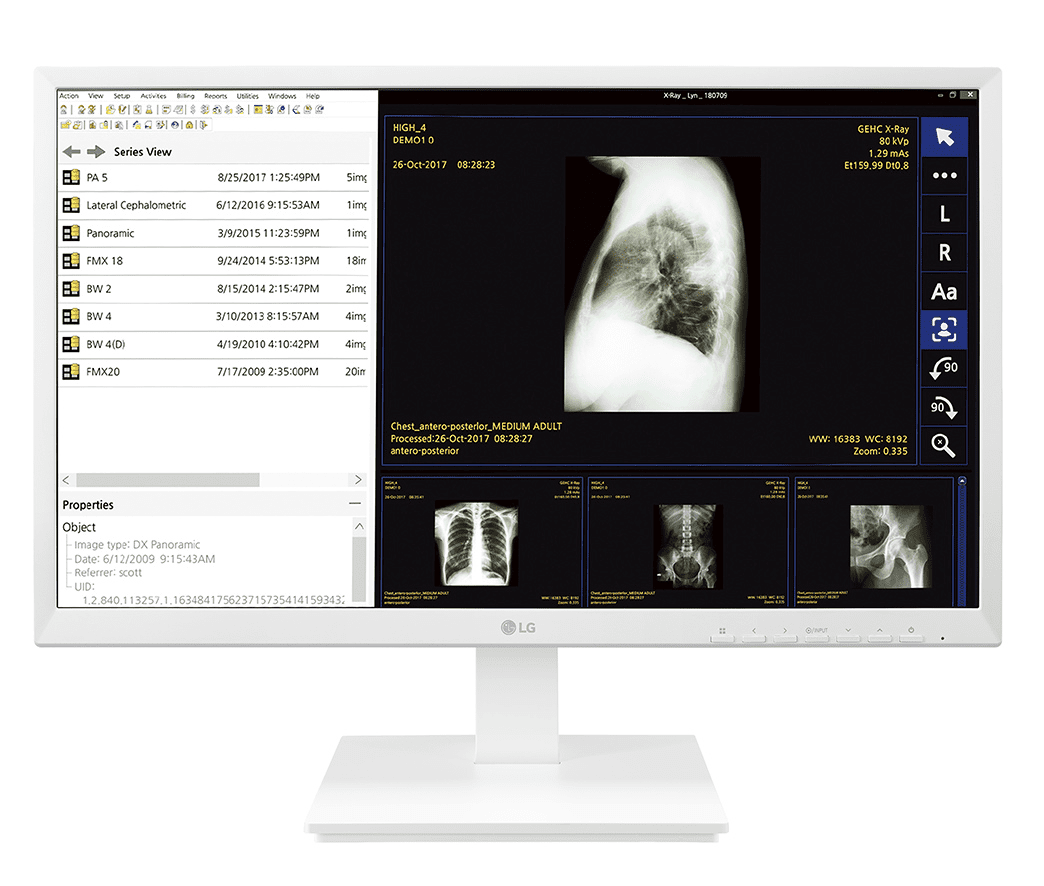This screenshot has width=1044, height=886.
Task: Rotate image 90 degrees counterclockwise
Action: point(944,368)
